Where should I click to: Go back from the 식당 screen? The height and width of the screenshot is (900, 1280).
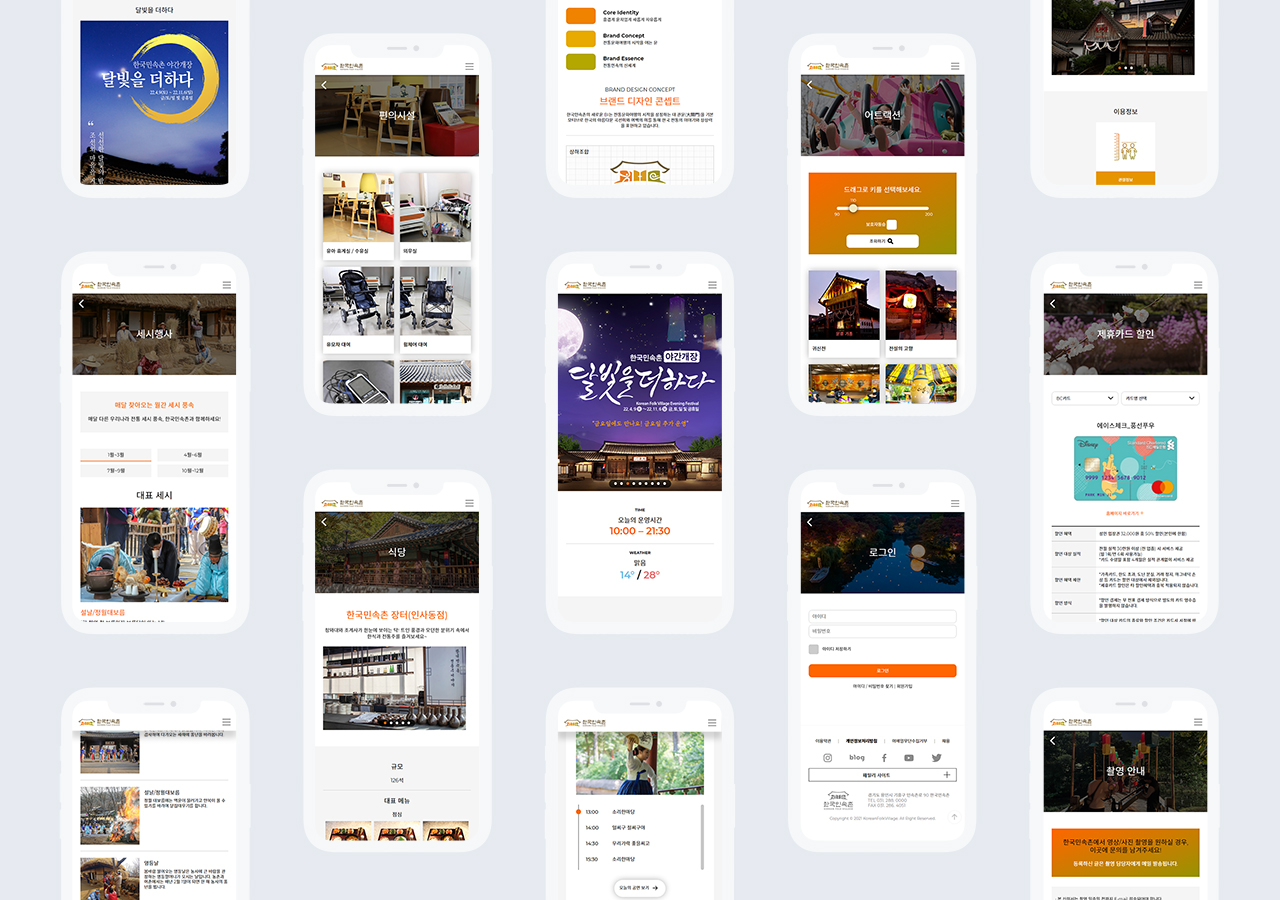point(324,522)
